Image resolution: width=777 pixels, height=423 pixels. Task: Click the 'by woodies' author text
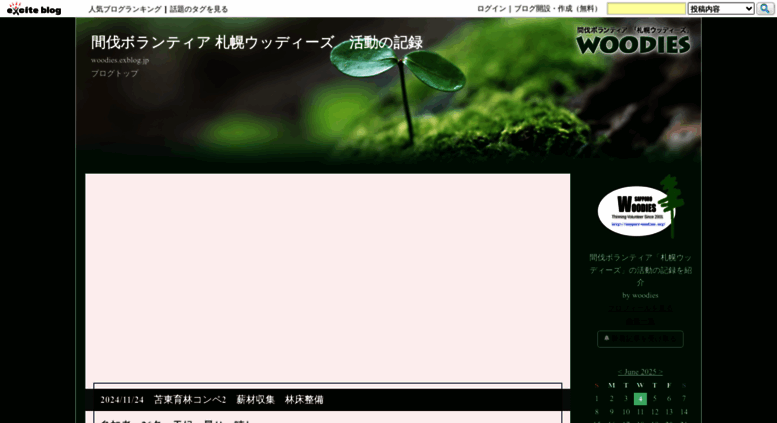(x=640, y=295)
